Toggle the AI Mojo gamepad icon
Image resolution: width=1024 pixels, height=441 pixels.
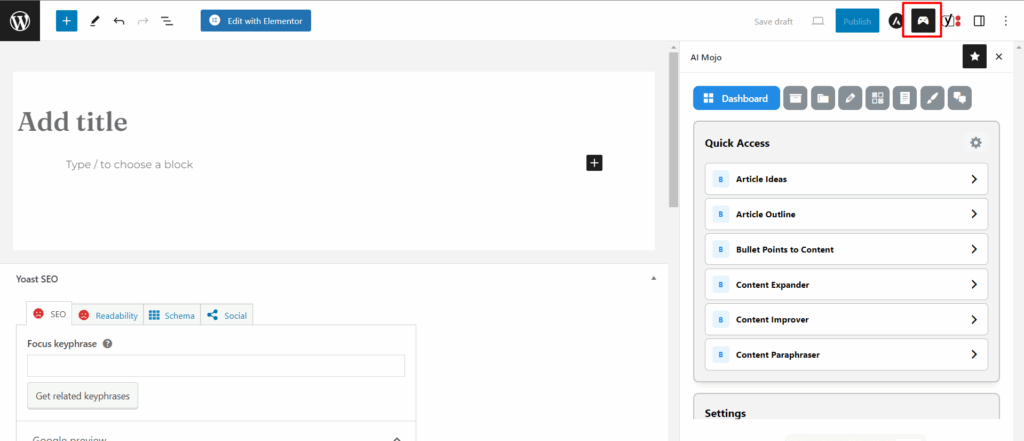(x=923, y=22)
